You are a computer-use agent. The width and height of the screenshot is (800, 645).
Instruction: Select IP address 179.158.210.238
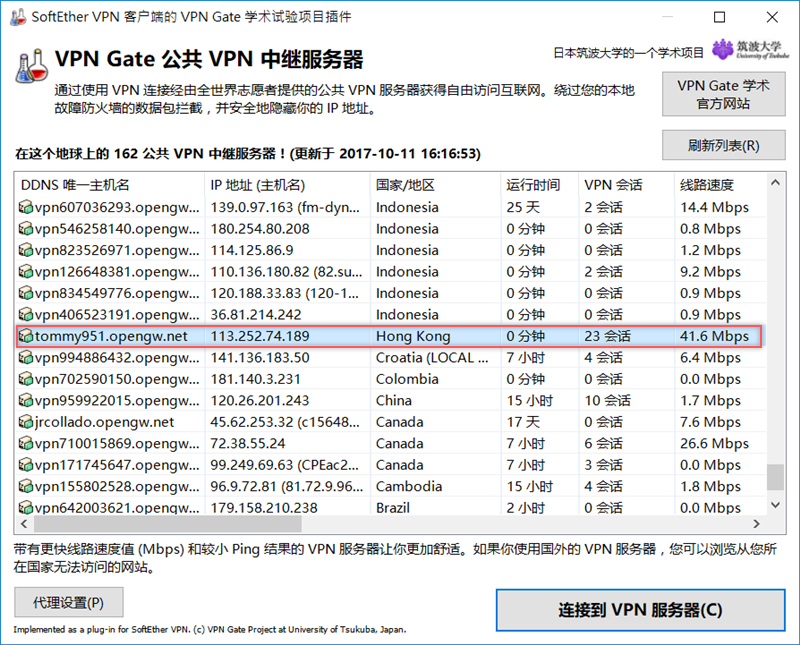pos(264,508)
